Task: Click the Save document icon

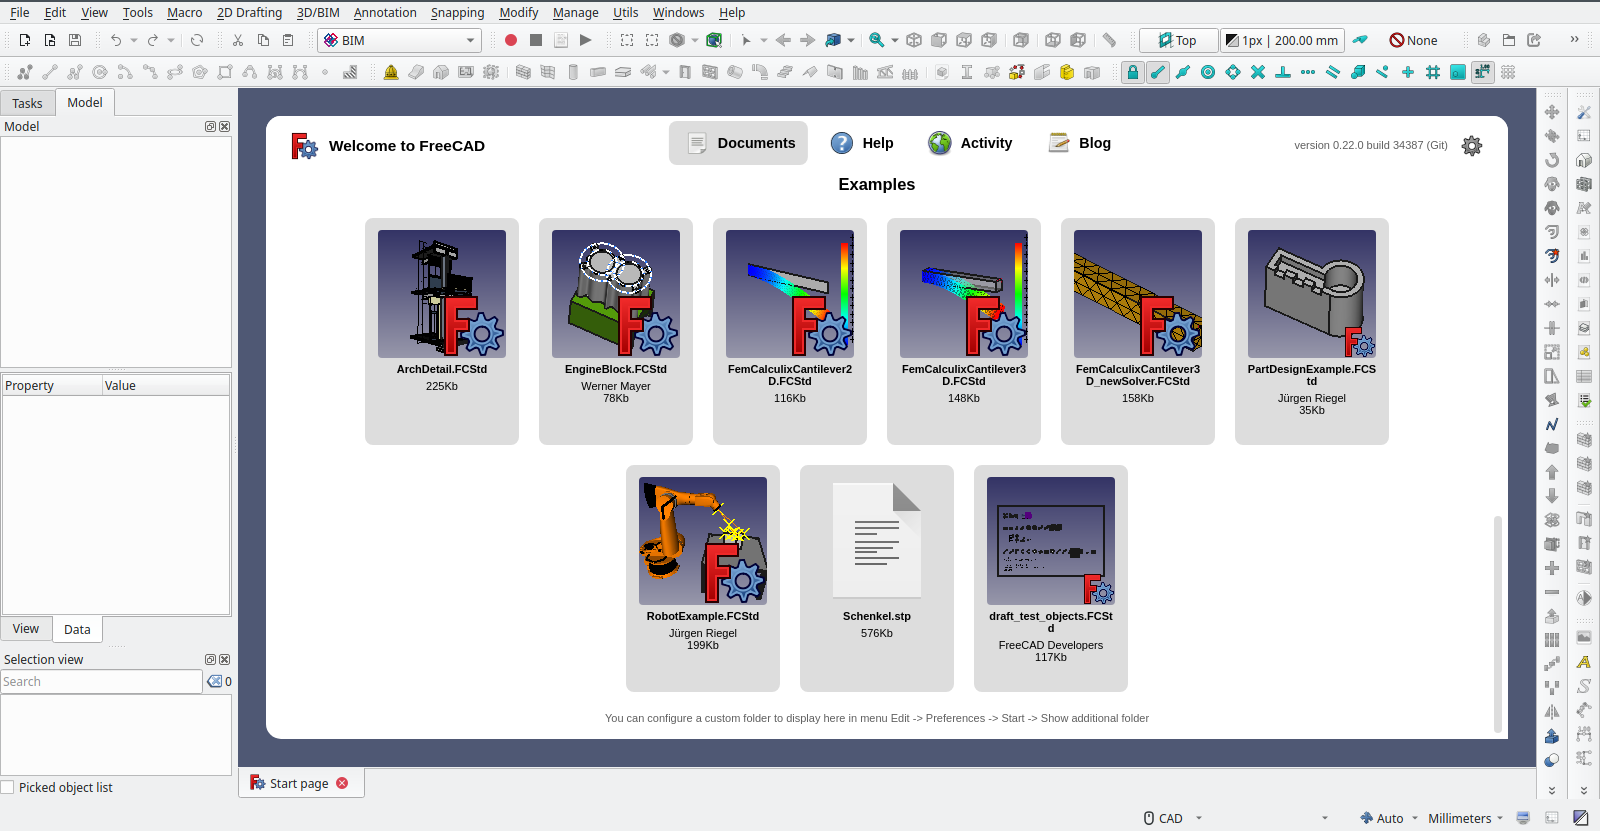Action: click(75, 40)
